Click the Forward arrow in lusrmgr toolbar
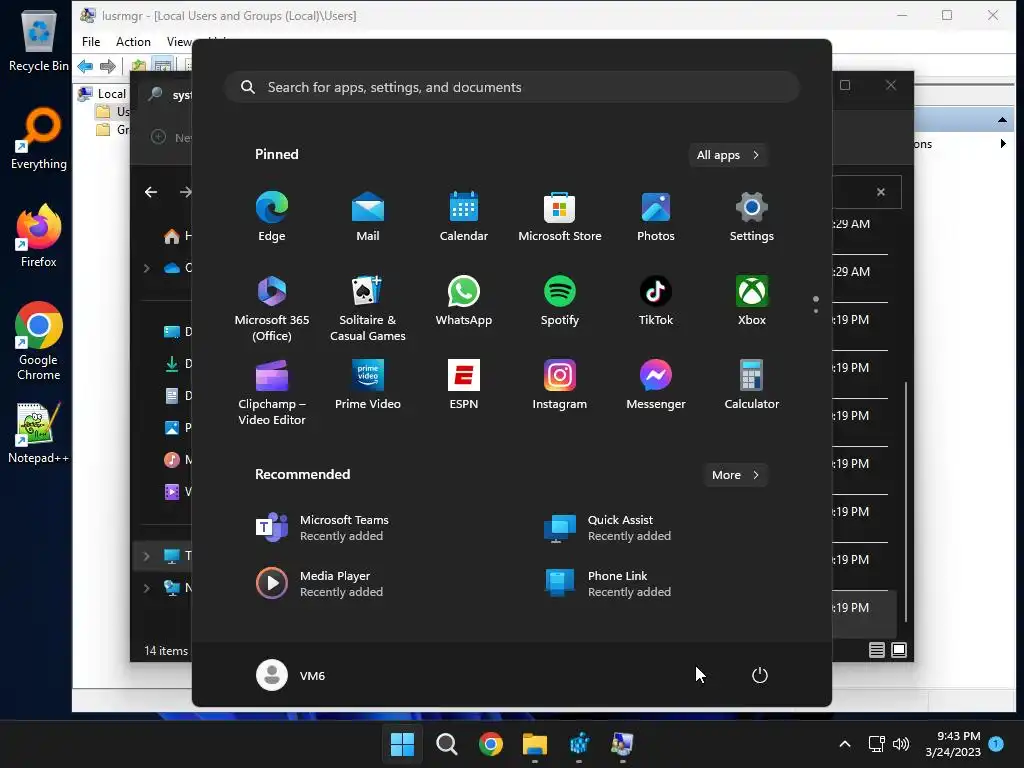 108,66
